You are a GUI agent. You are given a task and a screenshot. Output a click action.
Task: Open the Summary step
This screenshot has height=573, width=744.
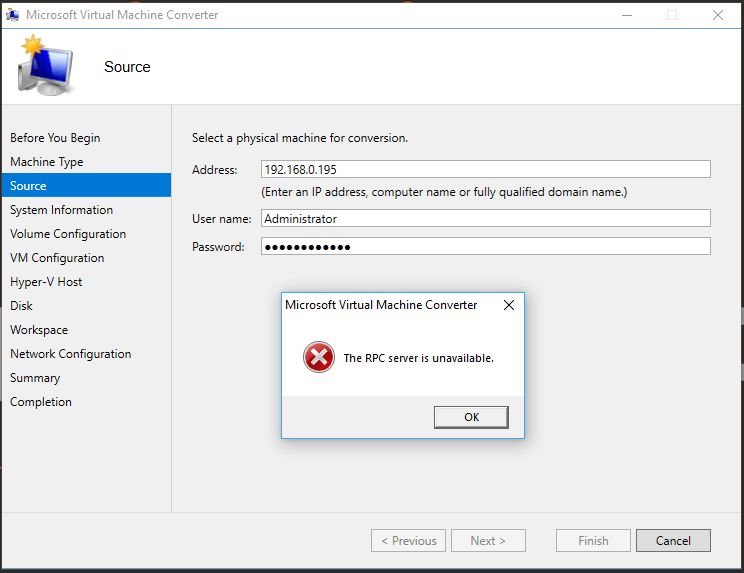(35, 378)
